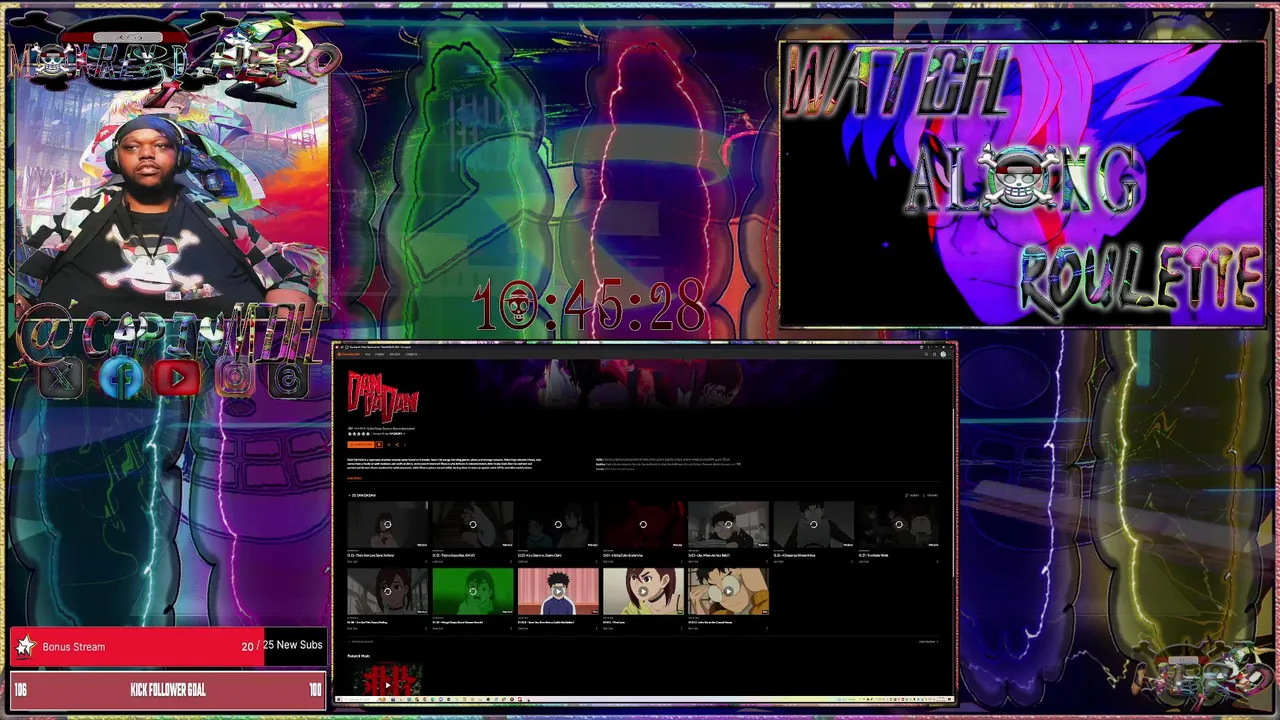Click the Bonus Stream subs progress bar

click(167, 647)
